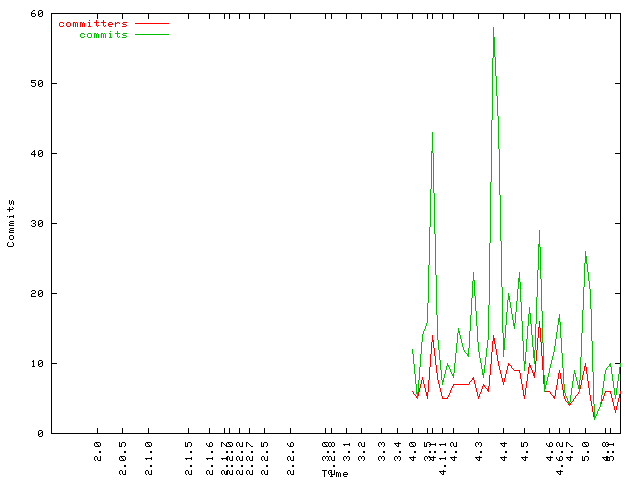
Task: Click the 50 tick label on y-axis
Action: [37, 83]
